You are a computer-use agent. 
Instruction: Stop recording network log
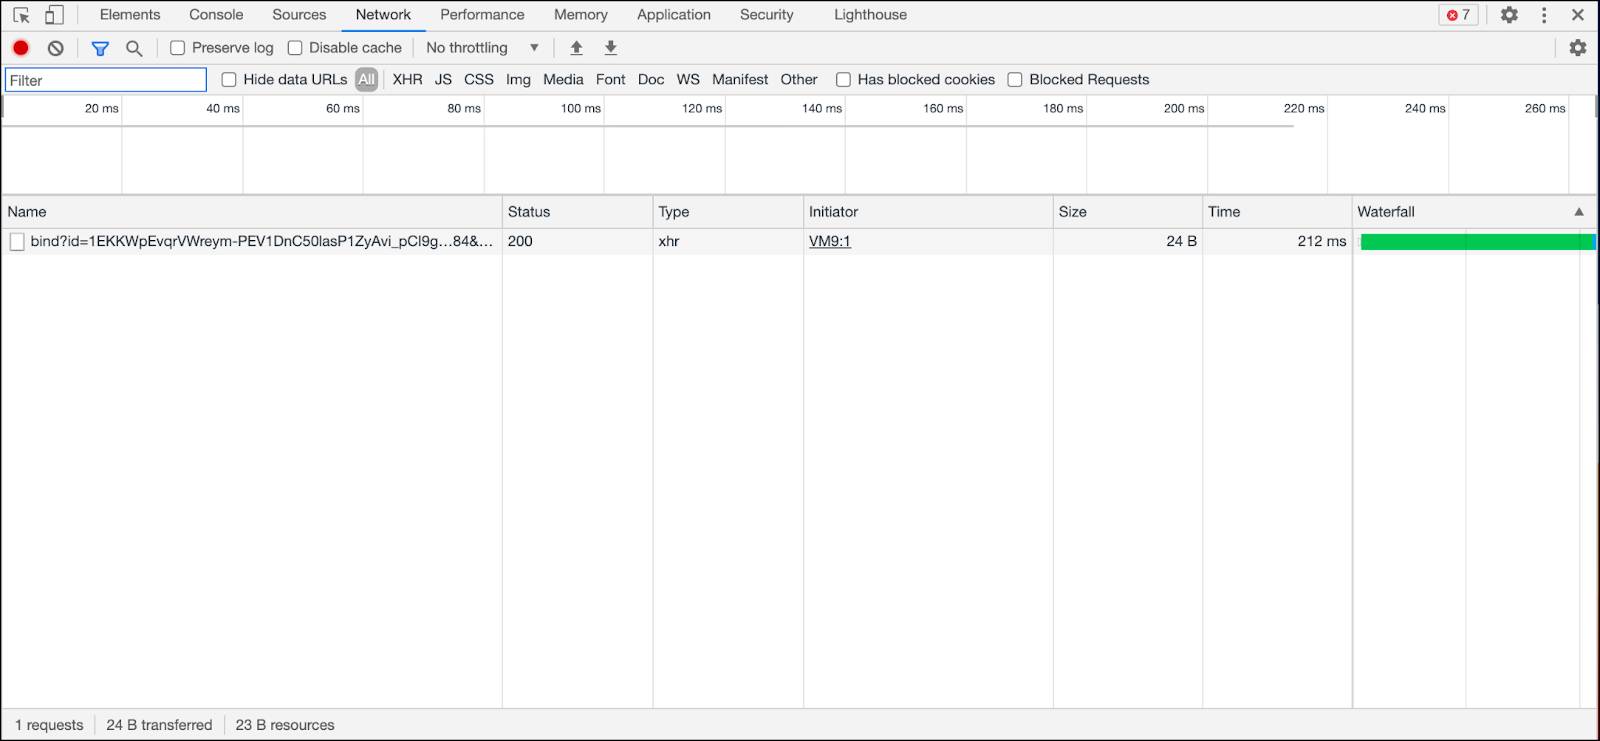pyautogui.click(x=21, y=48)
